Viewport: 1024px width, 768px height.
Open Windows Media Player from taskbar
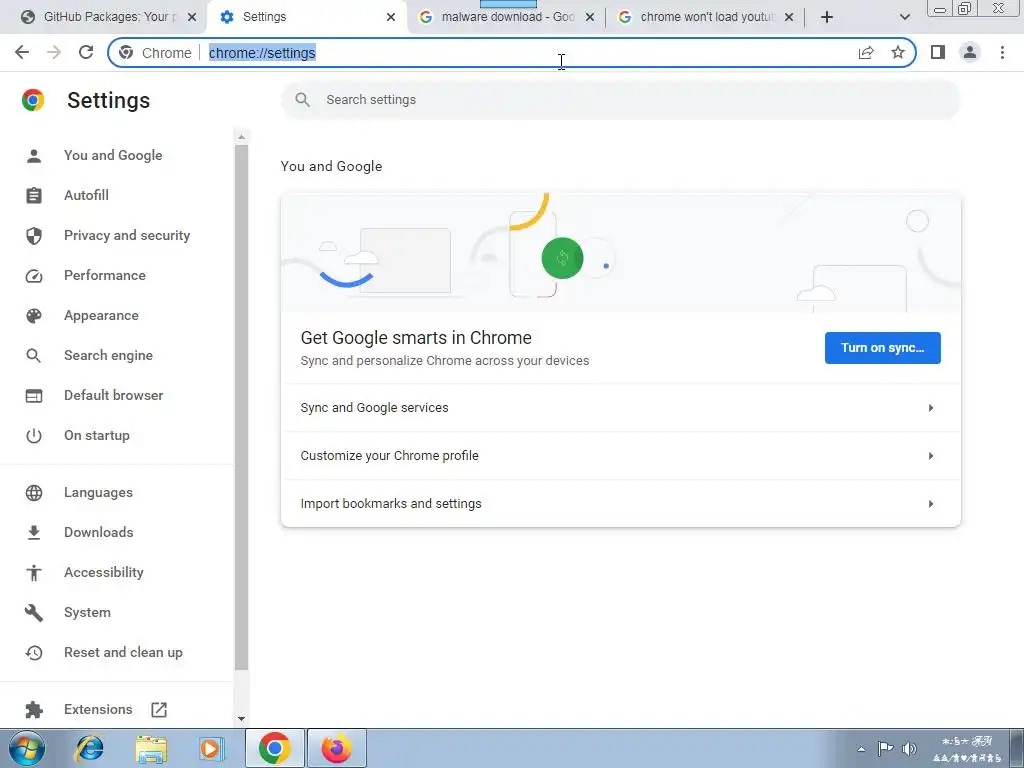click(211, 748)
